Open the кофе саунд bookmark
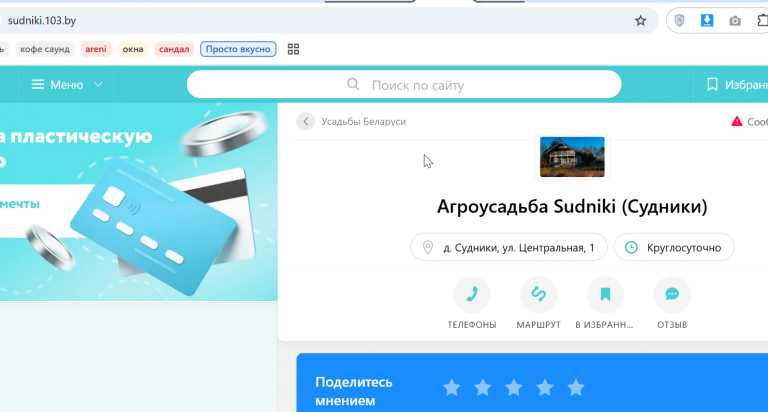The image size is (768, 412). (45, 49)
